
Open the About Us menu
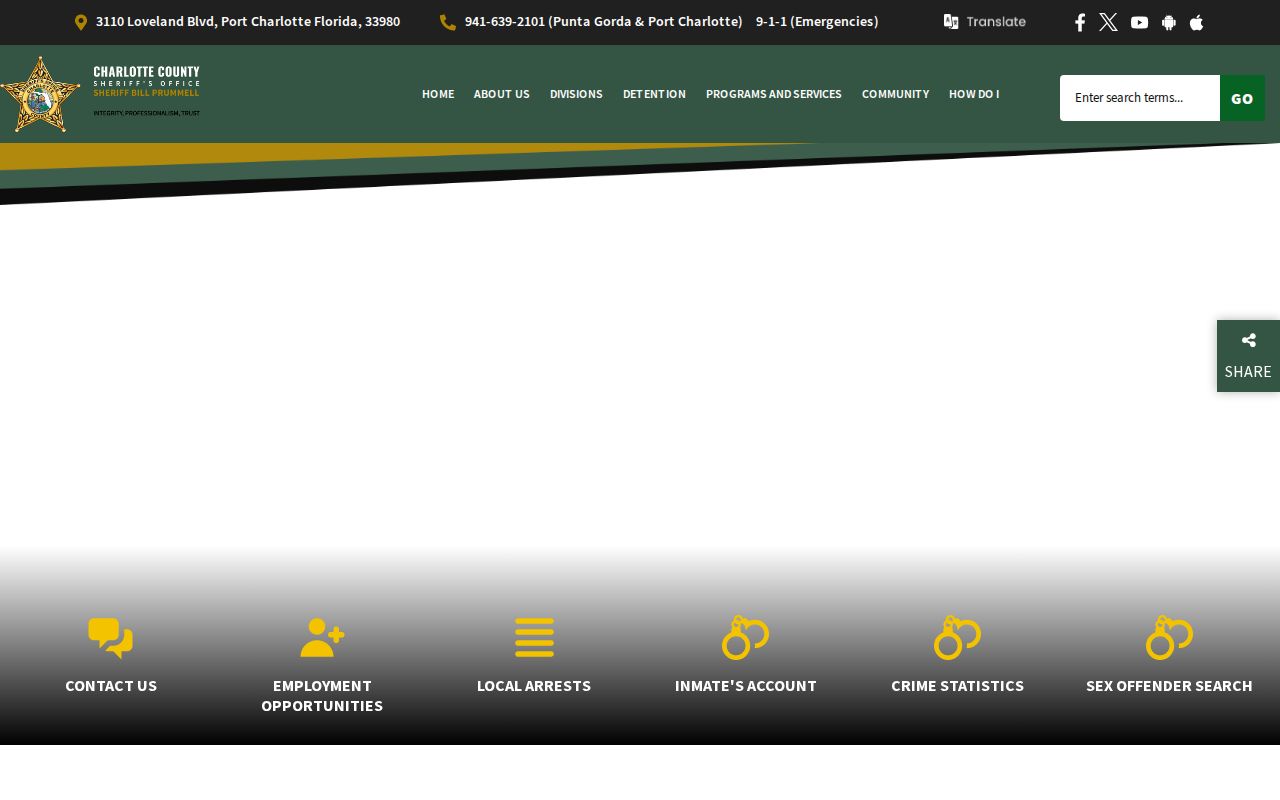(502, 94)
